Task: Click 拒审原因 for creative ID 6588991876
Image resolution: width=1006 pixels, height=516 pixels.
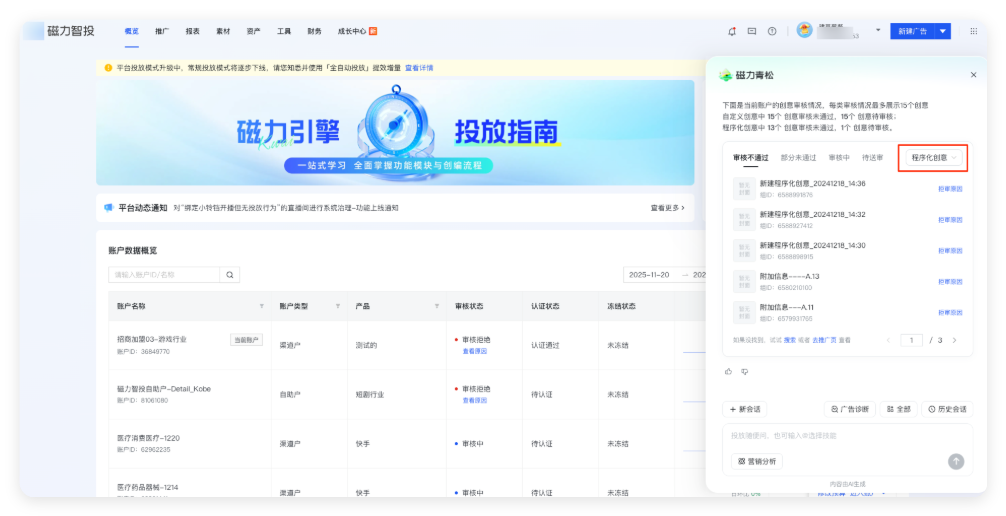Action: (950, 189)
